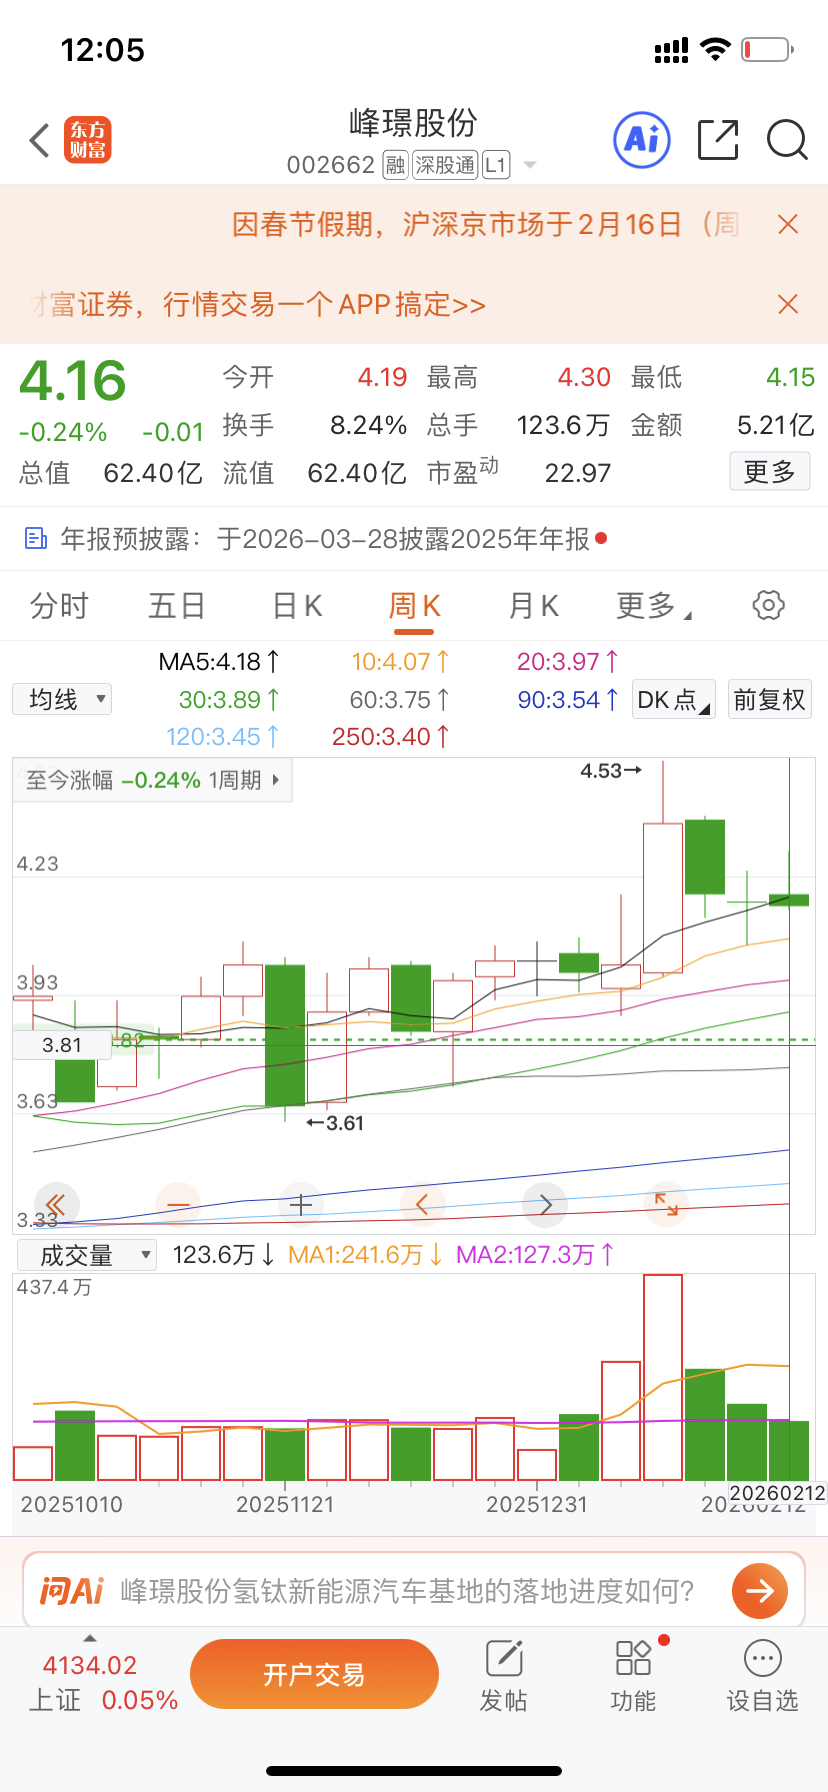Image resolution: width=828 pixels, height=1792 pixels.
Task: Close the 春节假期 notice banner
Action: click(x=788, y=224)
